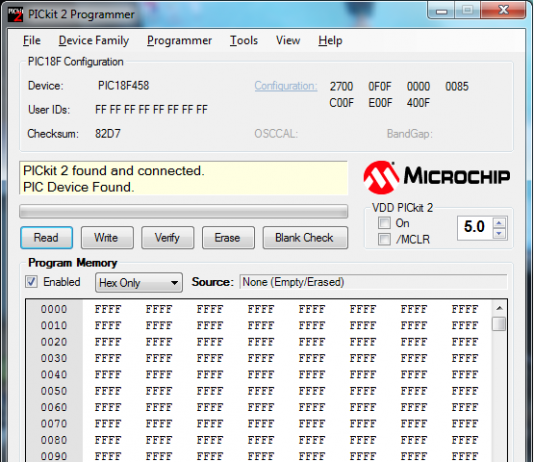
Task: Open the Tools menu
Action: click(244, 41)
